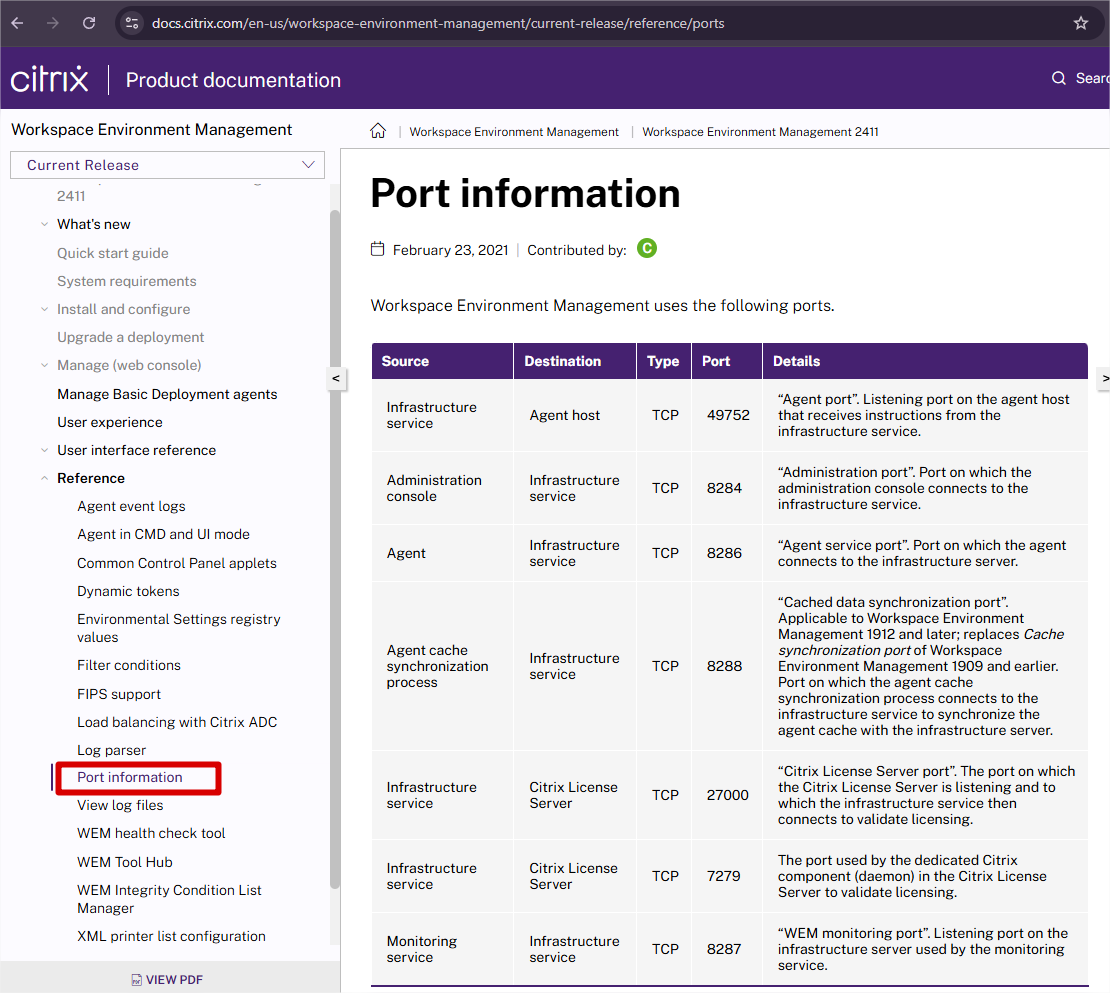The height and width of the screenshot is (993, 1110).
Task: Click the green contributor C avatar
Action: [x=646, y=248]
